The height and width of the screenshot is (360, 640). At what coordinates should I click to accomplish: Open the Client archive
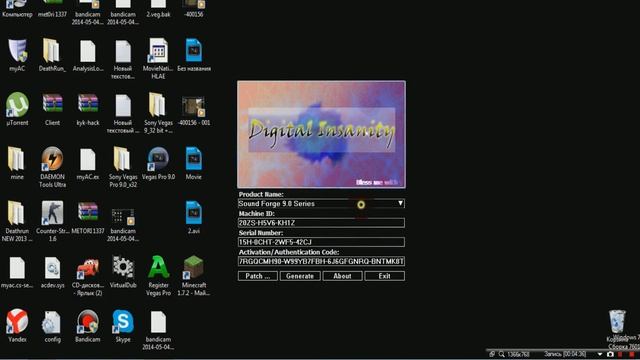pos(52,104)
